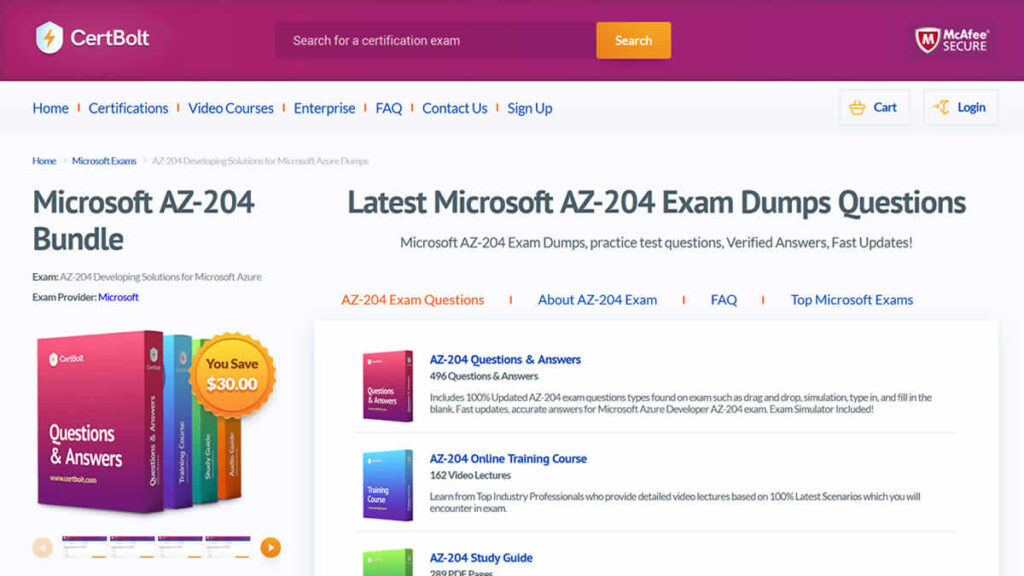1024x576 pixels.
Task: Open AZ-204 Online Training Course link
Action: pyautogui.click(x=508, y=459)
